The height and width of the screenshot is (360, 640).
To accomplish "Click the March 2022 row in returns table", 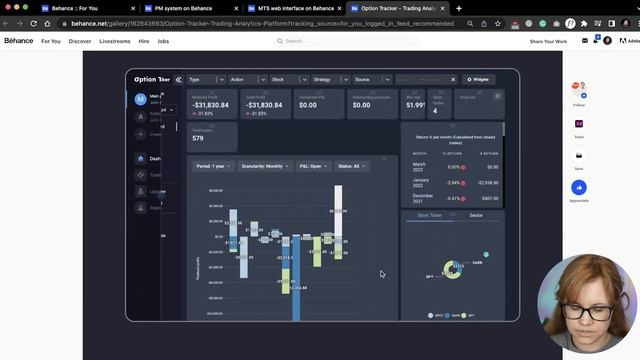I will [x=455, y=167].
